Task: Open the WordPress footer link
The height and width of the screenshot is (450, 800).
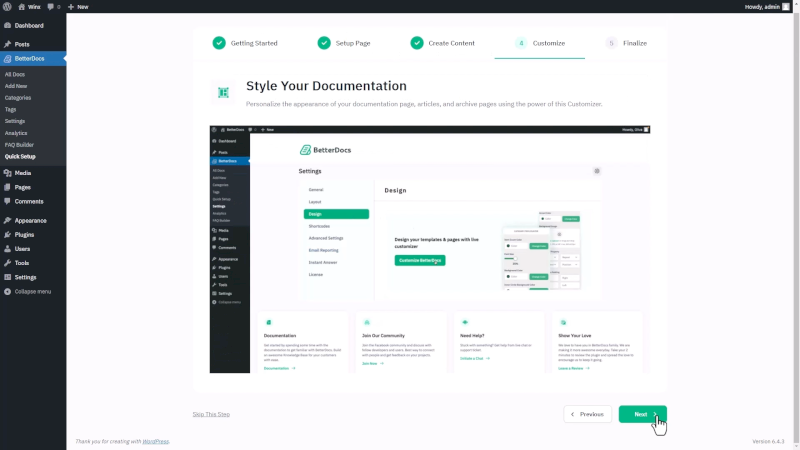Action: [x=156, y=441]
